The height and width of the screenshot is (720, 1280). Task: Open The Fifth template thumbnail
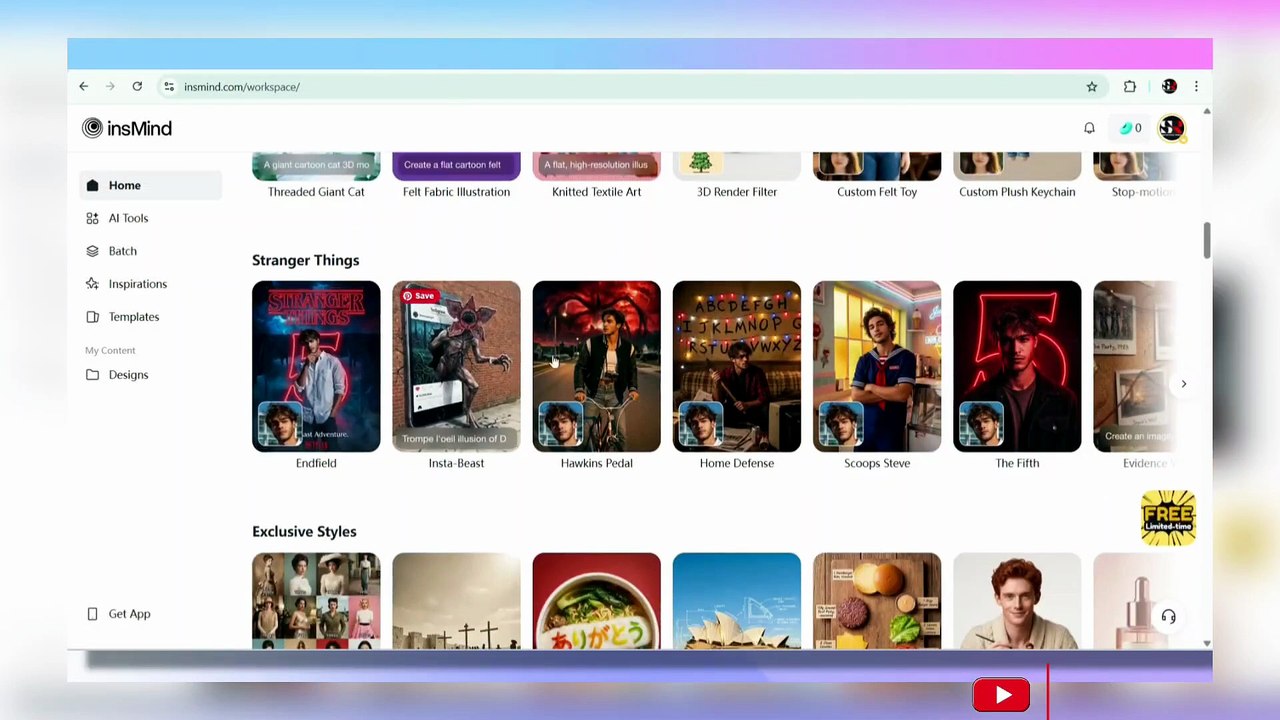[x=1017, y=366]
